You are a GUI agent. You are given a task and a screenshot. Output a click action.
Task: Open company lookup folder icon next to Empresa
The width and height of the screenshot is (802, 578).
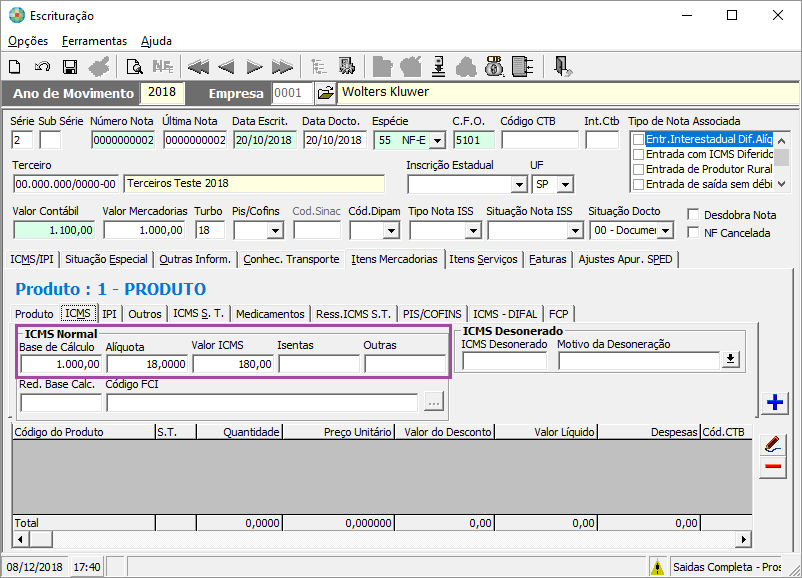tap(325, 93)
